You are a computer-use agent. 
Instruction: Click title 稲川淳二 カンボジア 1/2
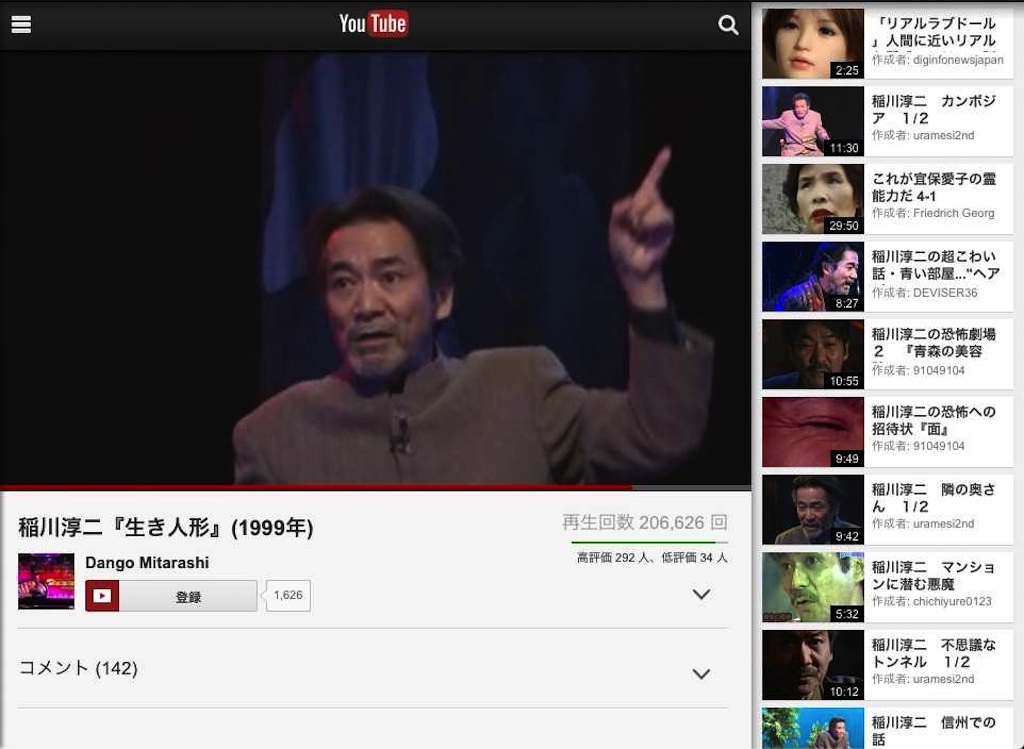[x=934, y=110]
